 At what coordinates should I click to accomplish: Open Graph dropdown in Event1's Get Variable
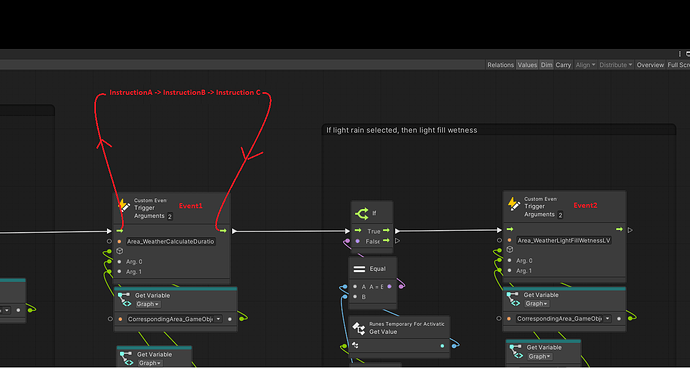[147, 304]
